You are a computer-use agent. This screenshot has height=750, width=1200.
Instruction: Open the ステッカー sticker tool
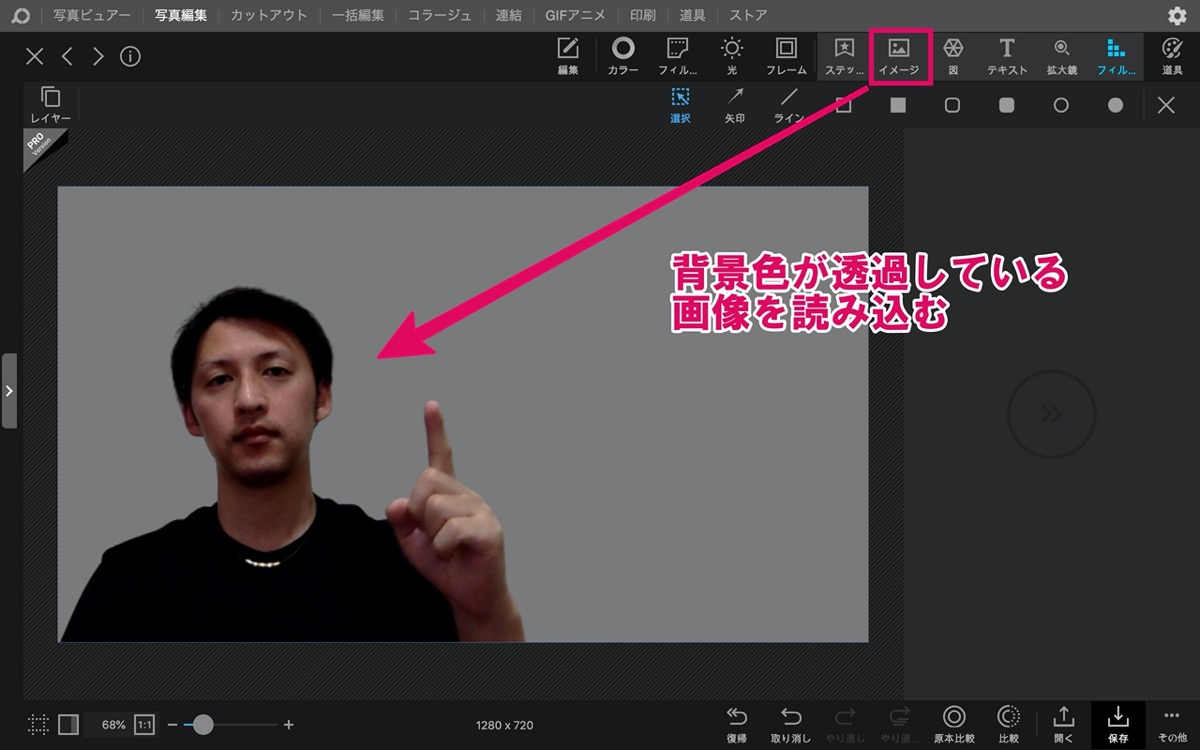coord(844,57)
